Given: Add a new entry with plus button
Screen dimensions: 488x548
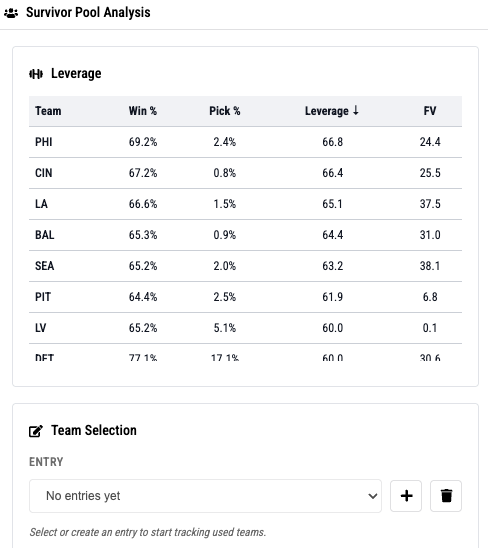Looking at the screenshot, I should (406, 496).
